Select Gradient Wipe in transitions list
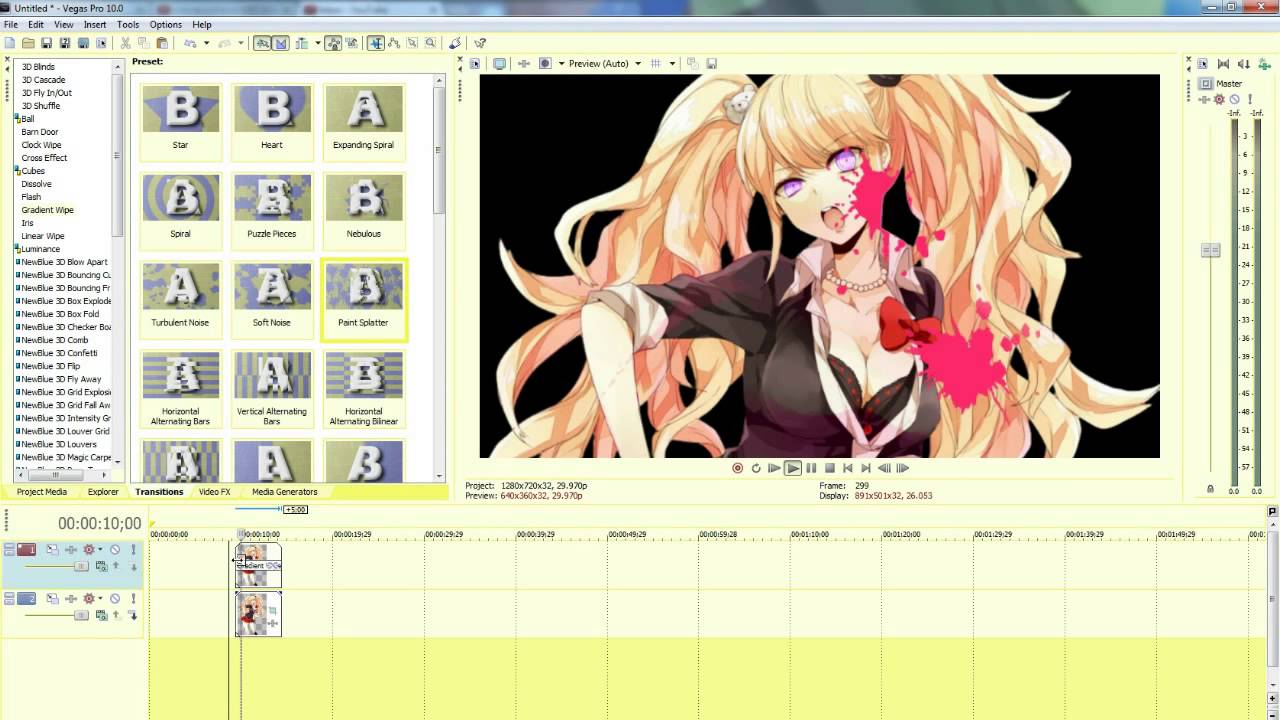Screen dimensions: 1280x720 pos(48,210)
